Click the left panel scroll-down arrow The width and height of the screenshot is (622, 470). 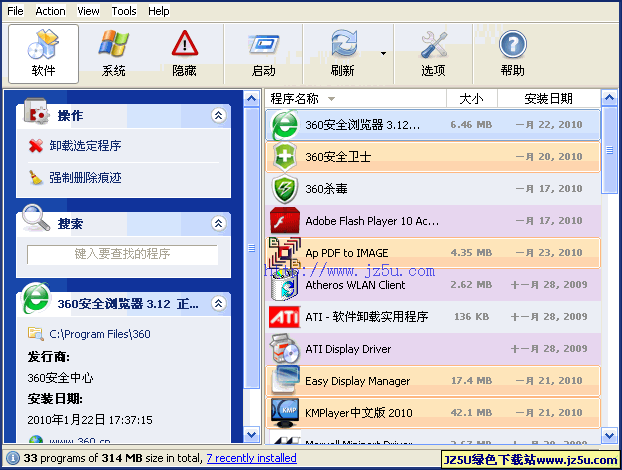coord(251,435)
